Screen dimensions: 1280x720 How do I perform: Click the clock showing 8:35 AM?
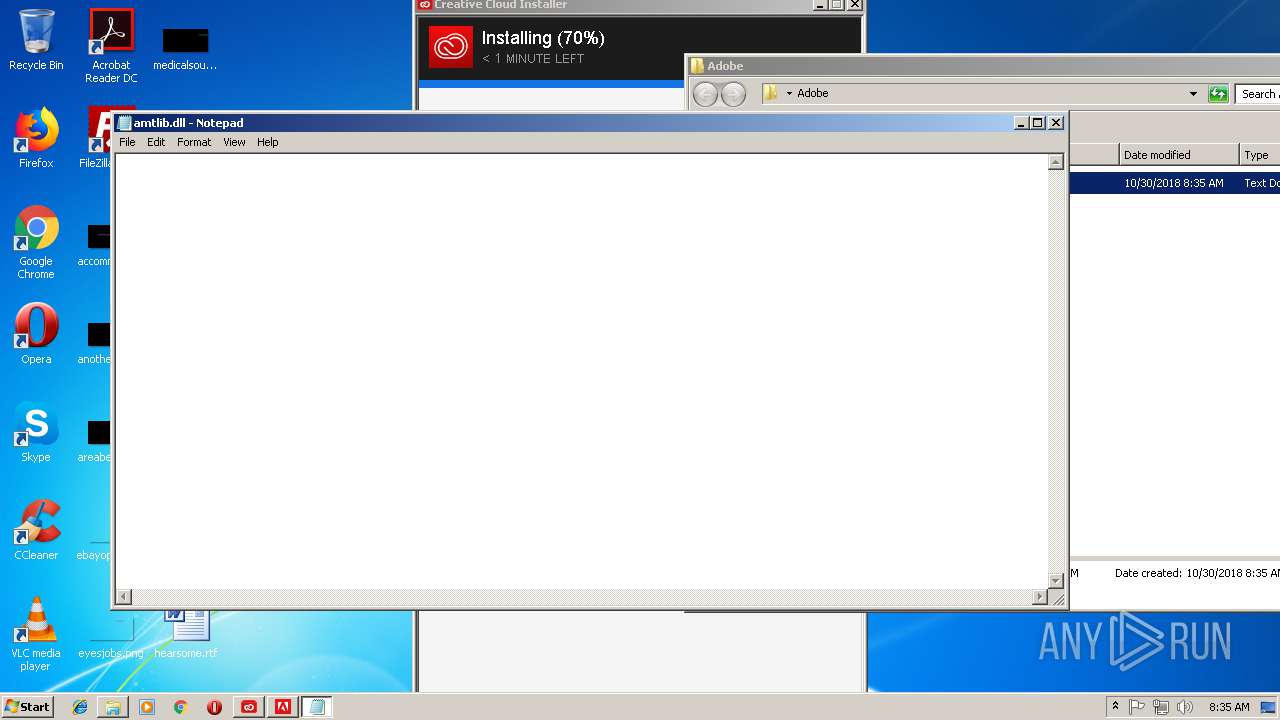click(x=1229, y=707)
